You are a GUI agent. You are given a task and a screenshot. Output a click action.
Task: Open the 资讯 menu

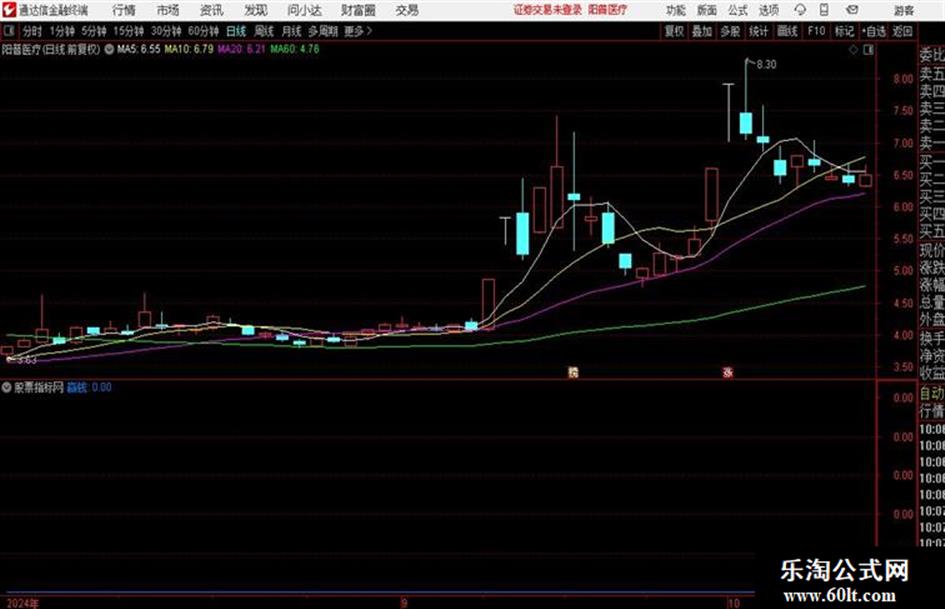211,10
